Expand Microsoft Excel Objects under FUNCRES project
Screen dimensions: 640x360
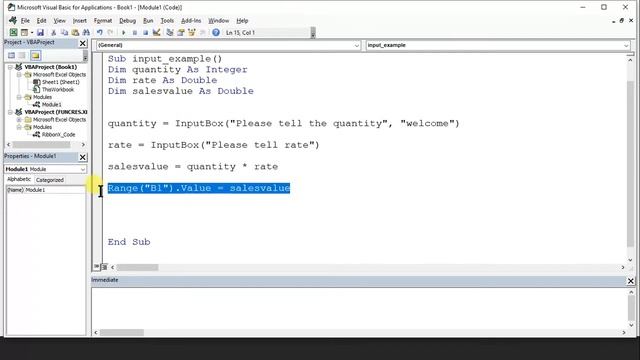tap(19, 120)
